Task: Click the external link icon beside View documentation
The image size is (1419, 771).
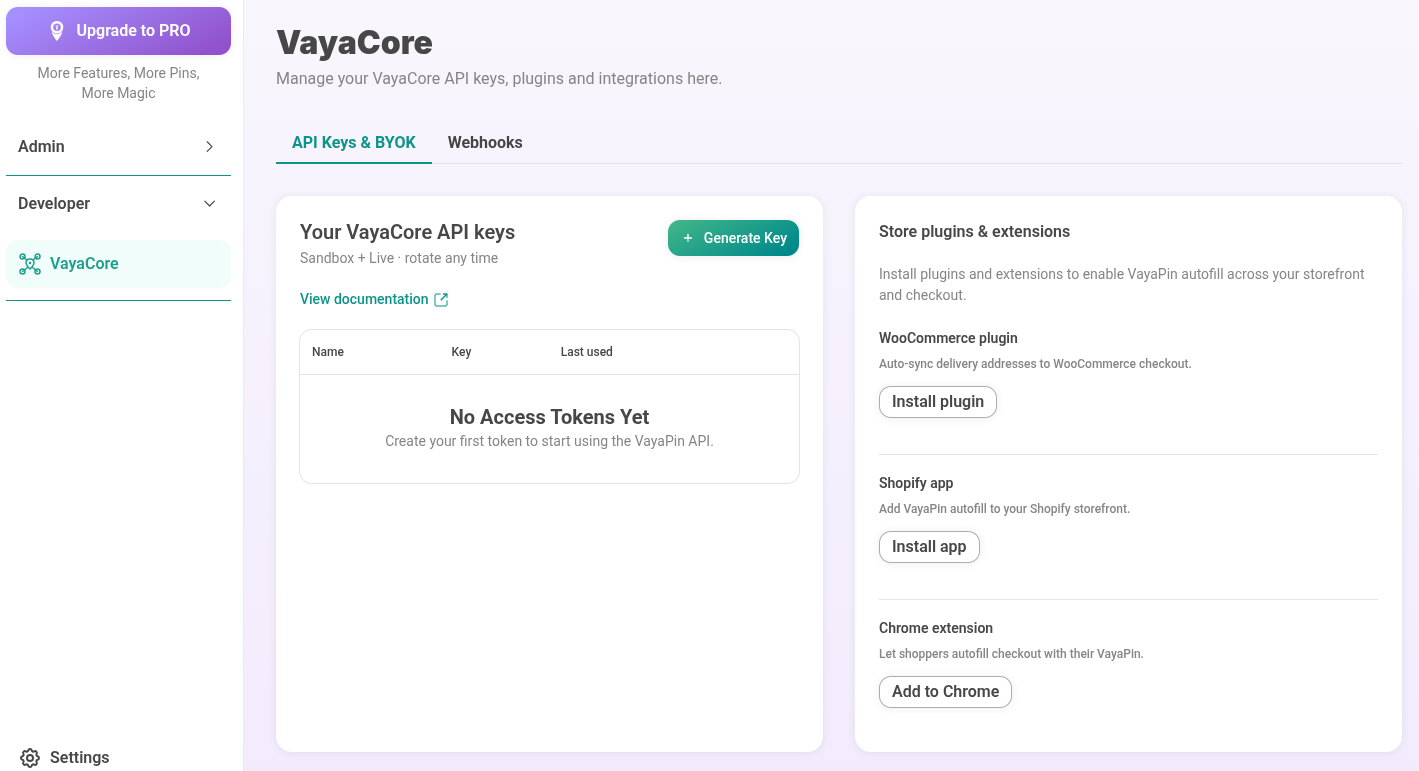Action: 441,299
